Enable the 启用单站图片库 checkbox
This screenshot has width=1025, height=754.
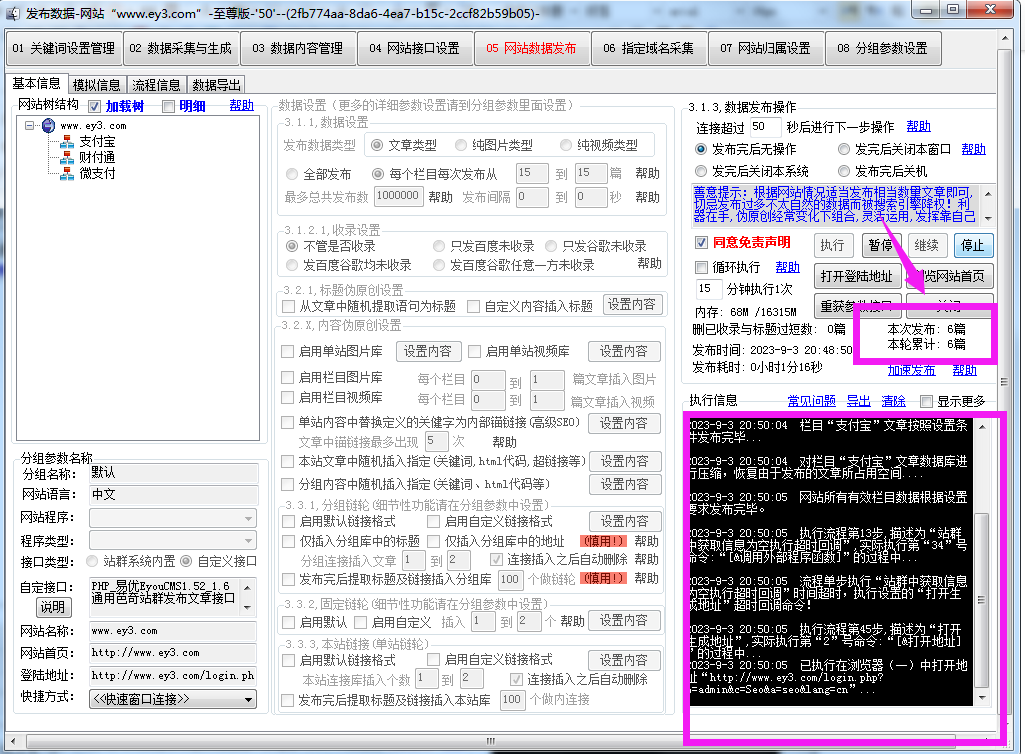coord(287,352)
